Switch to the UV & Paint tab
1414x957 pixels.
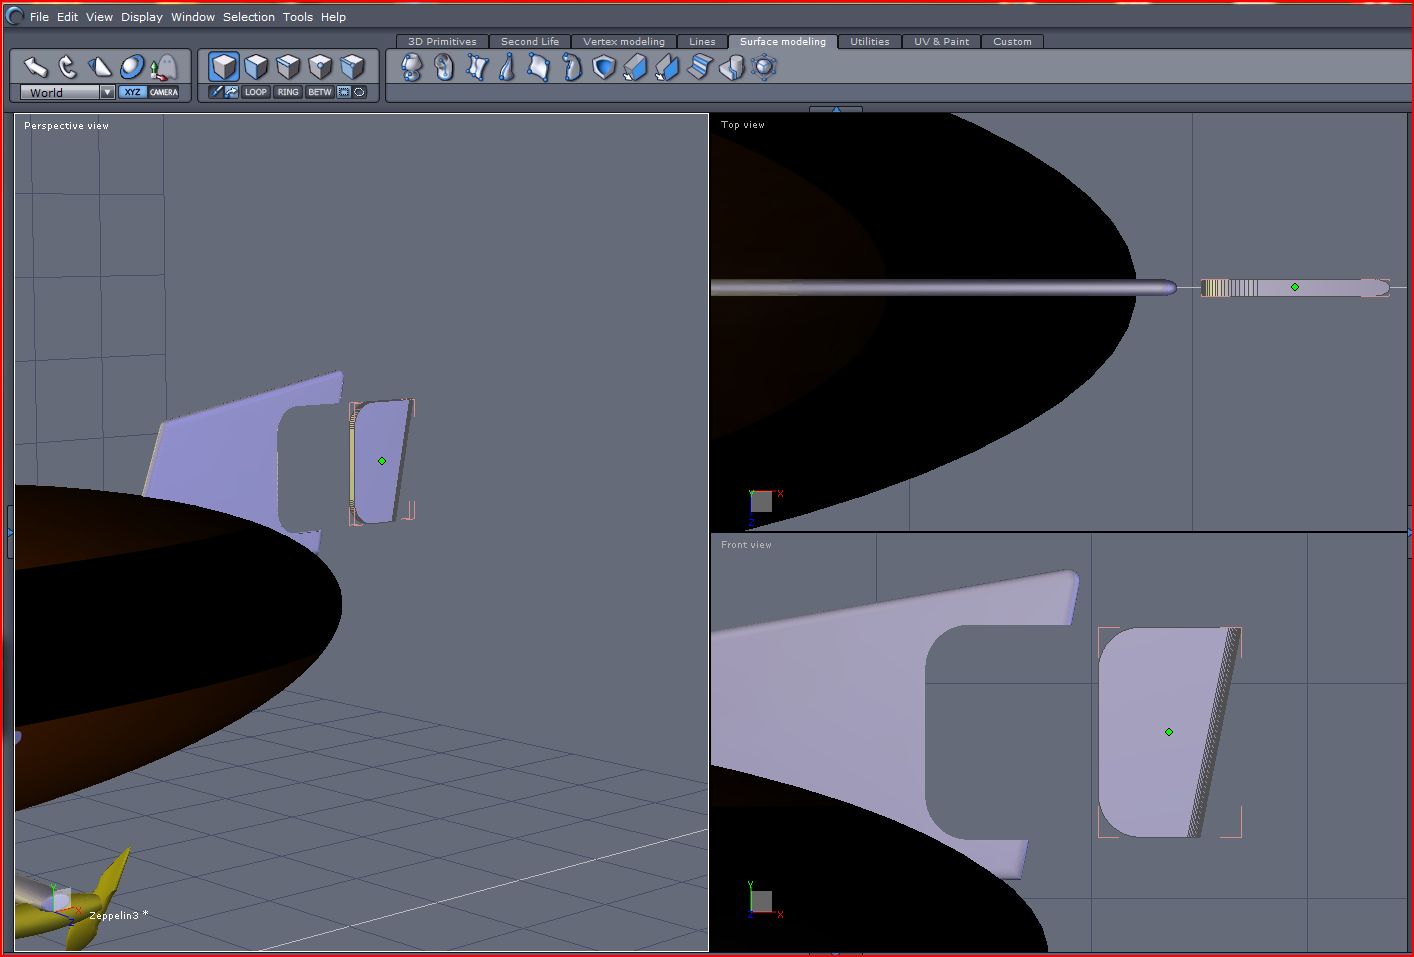point(941,42)
